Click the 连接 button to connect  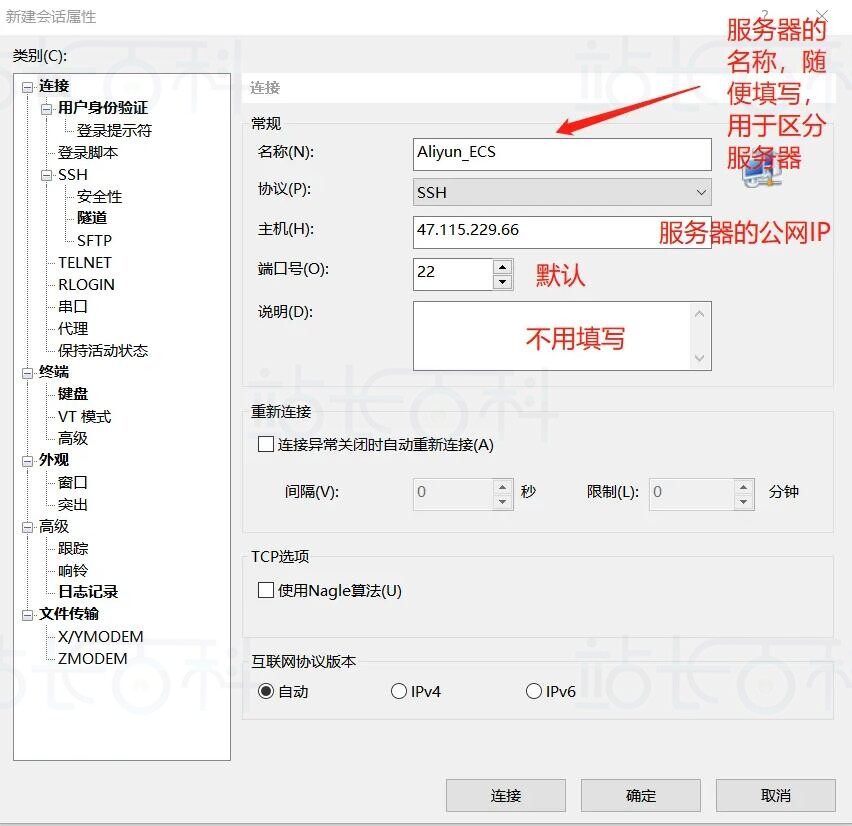point(506,796)
